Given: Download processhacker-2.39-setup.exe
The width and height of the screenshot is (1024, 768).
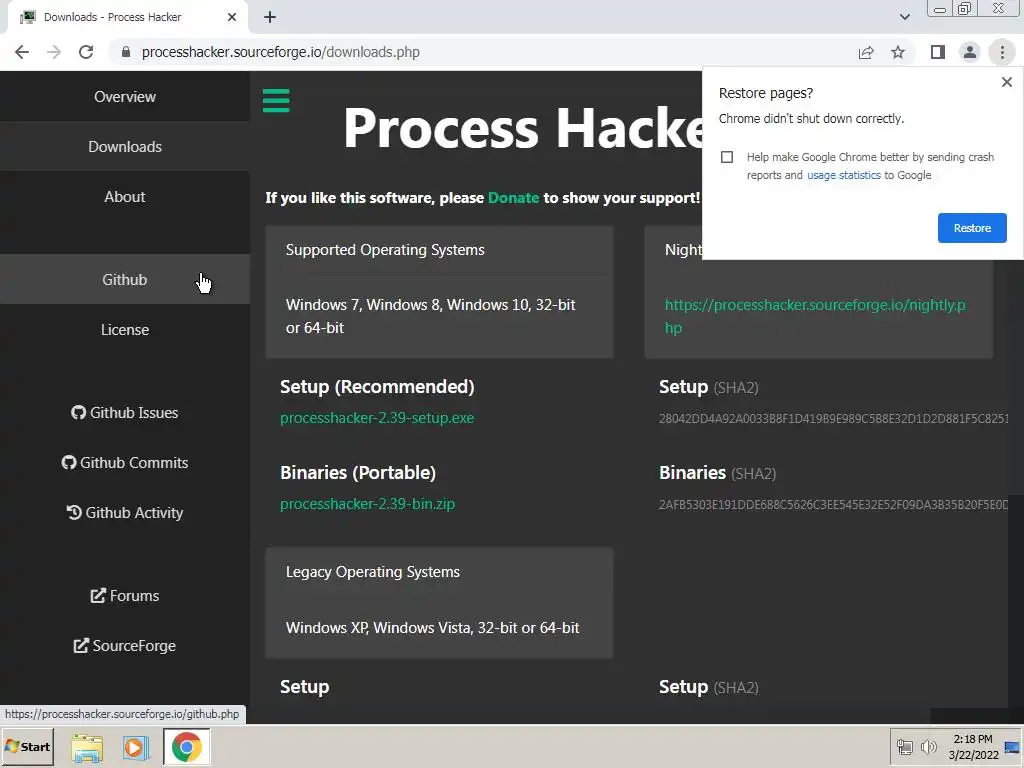Looking at the screenshot, I should [x=377, y=418].
